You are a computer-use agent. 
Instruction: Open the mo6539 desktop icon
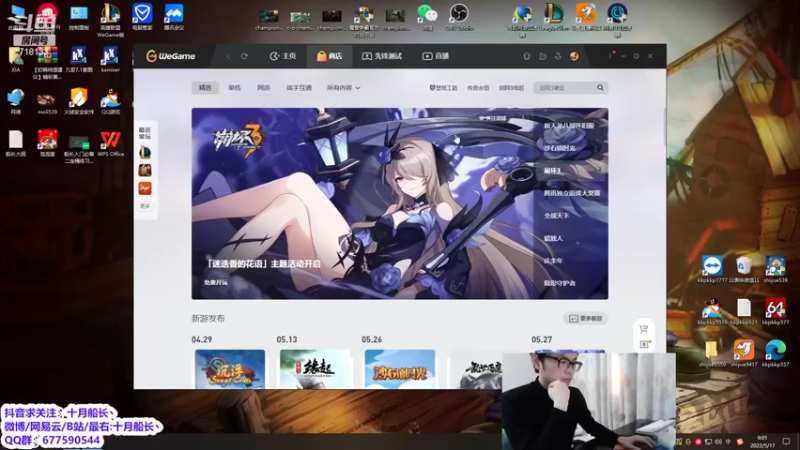47,101
